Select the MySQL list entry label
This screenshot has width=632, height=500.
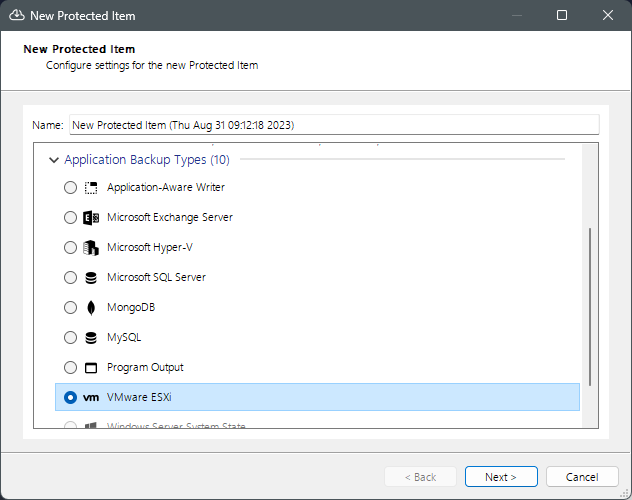(x=124, y=337)
